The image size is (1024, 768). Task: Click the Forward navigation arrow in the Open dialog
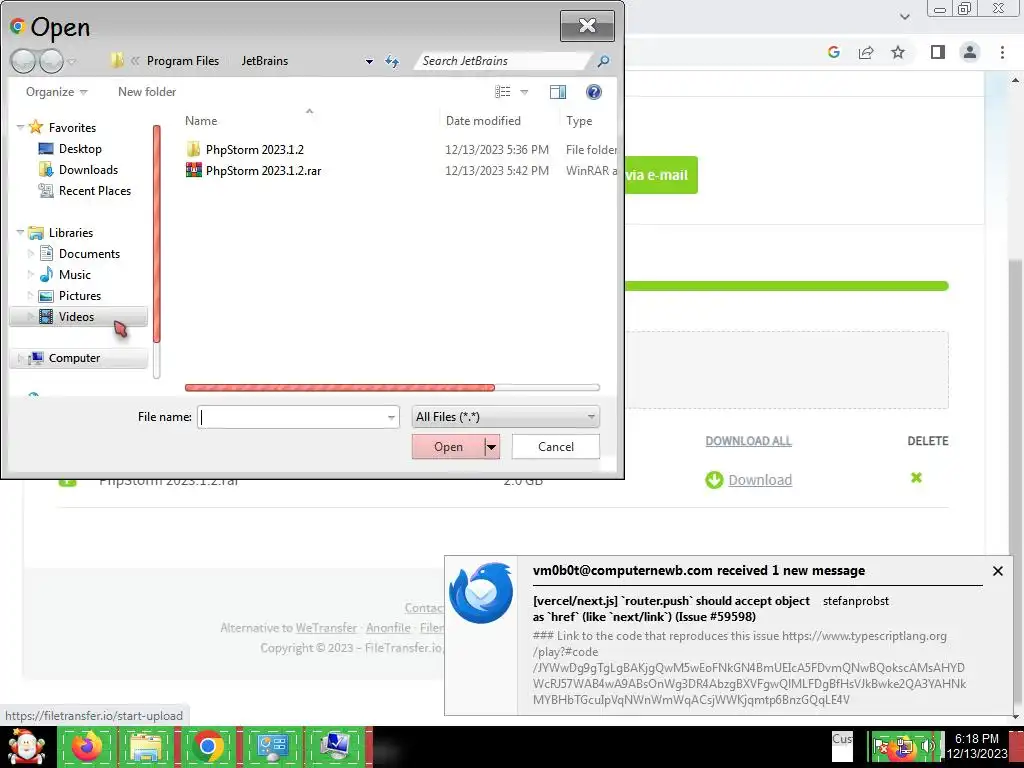point(51,61)
